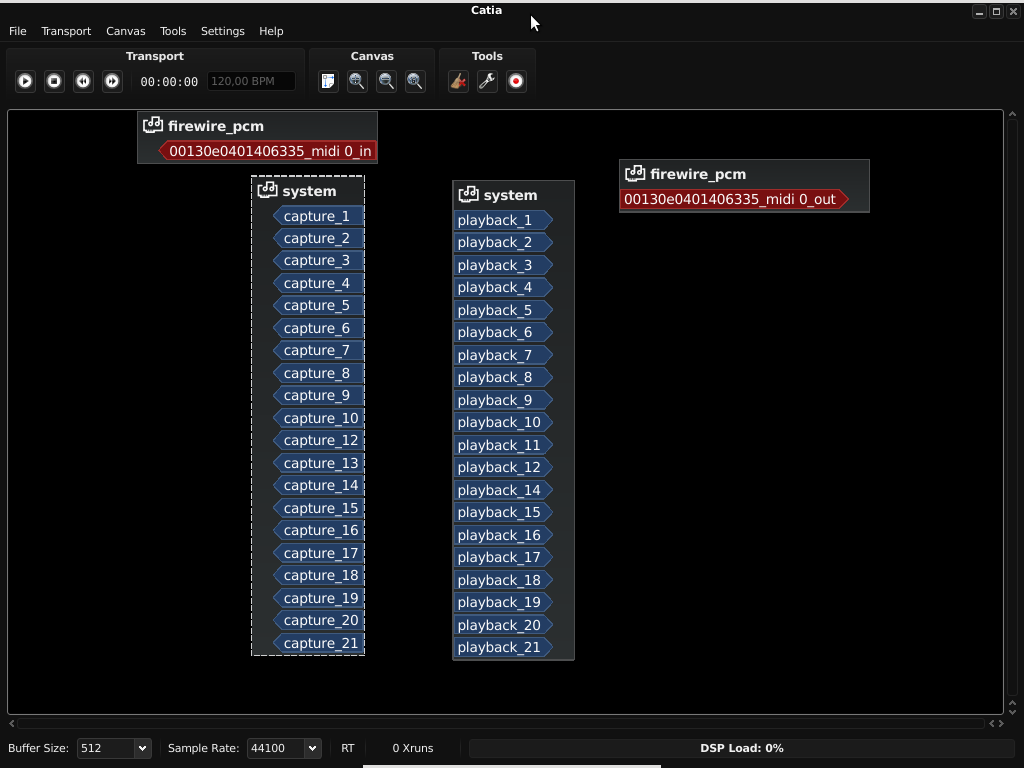The width and height of the screenshot is (1024, 768).
Task: Click the DSP Load progress bar
Action: coord(741,748)
